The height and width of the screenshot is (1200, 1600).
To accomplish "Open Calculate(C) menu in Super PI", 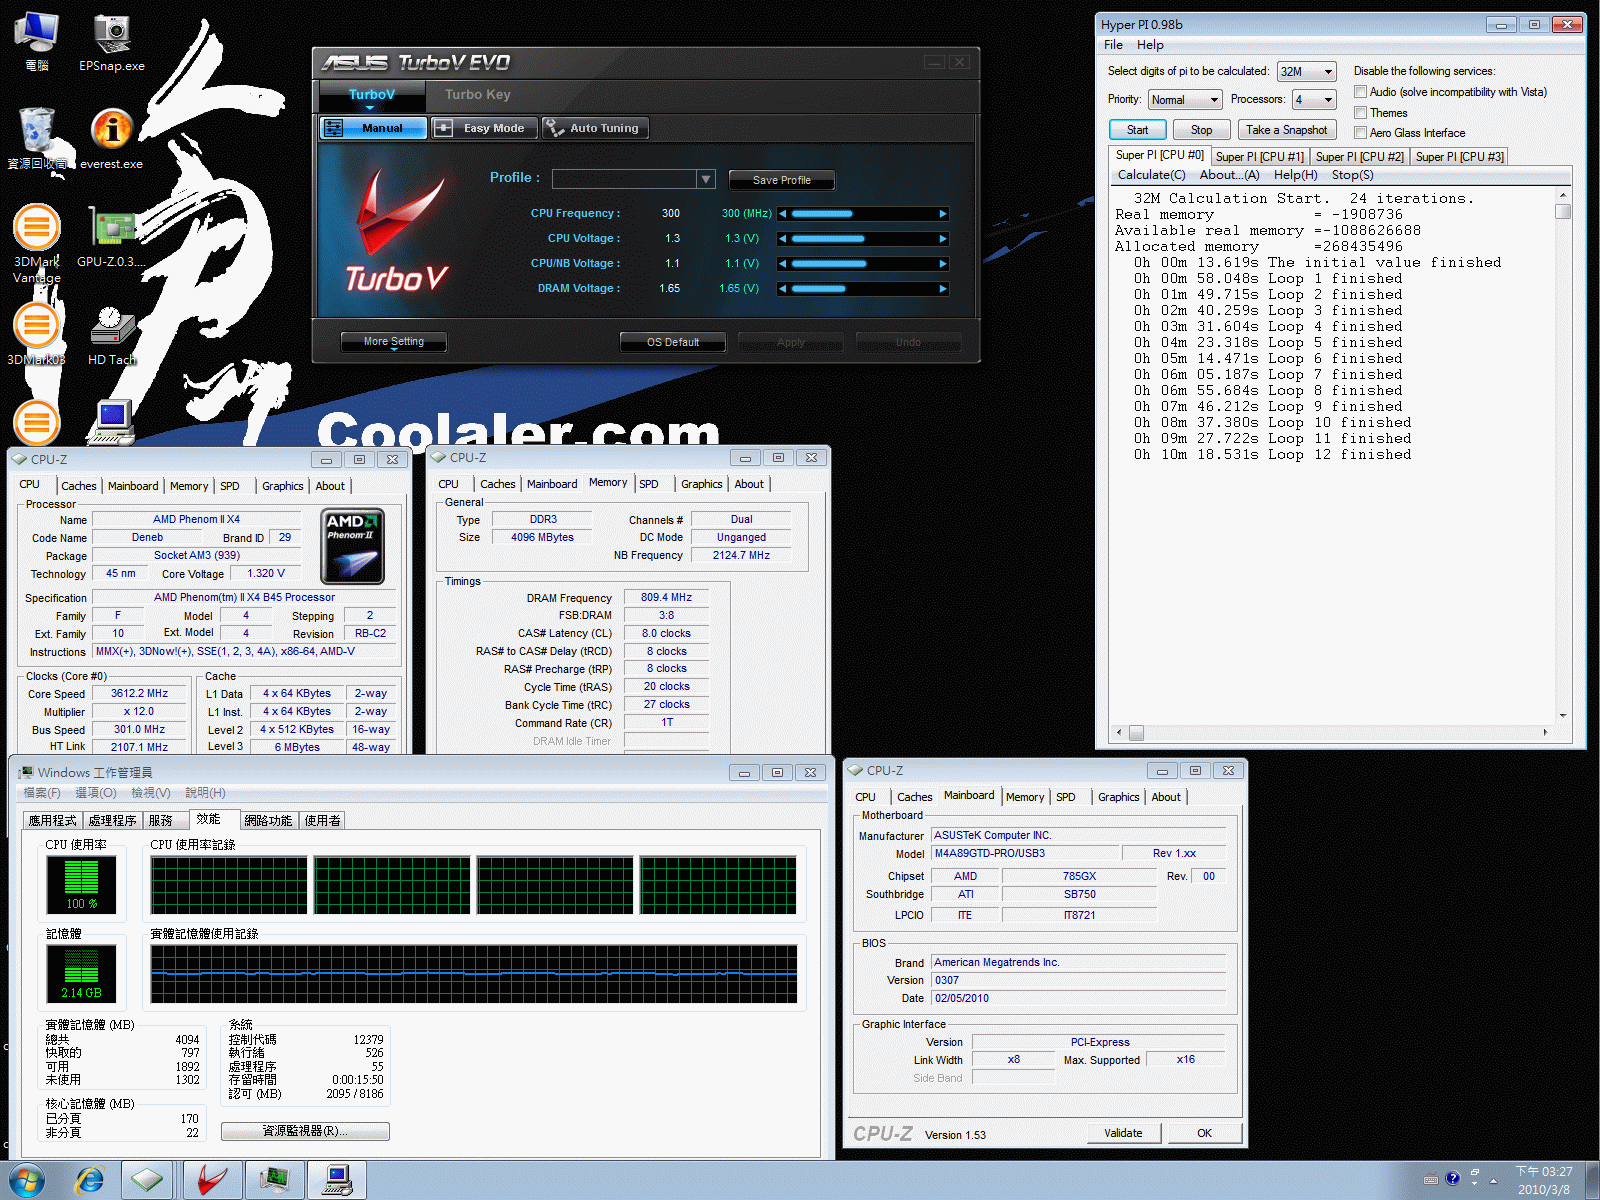I will coord(1151,175).
